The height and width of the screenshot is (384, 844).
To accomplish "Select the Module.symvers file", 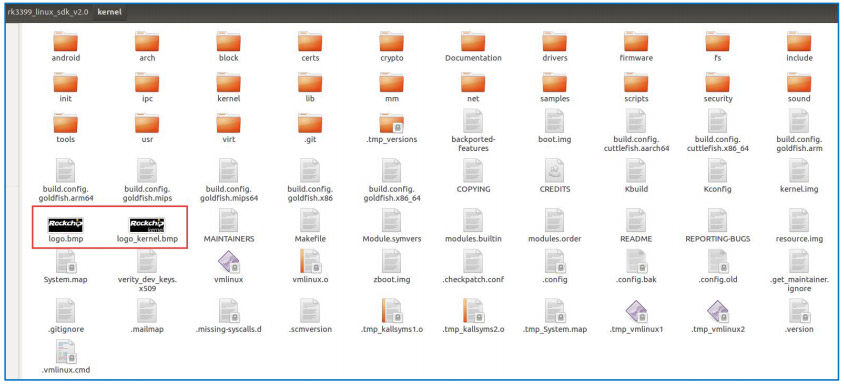I will 391,220.
